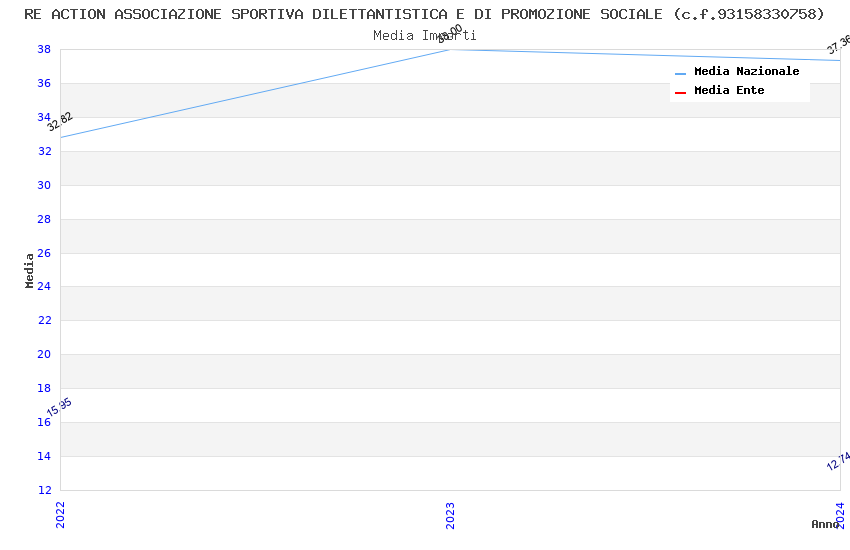Click the 32.82 data point label
Viewport: 850px width, 550px height.
click(60, 122)
